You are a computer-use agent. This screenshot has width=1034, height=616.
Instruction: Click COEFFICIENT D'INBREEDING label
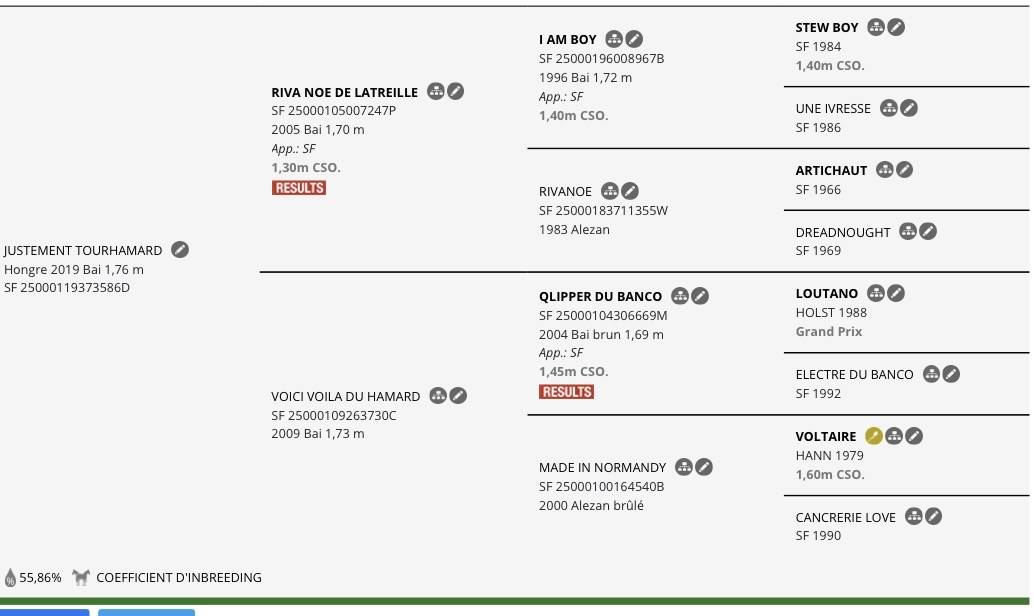(179, 578)
